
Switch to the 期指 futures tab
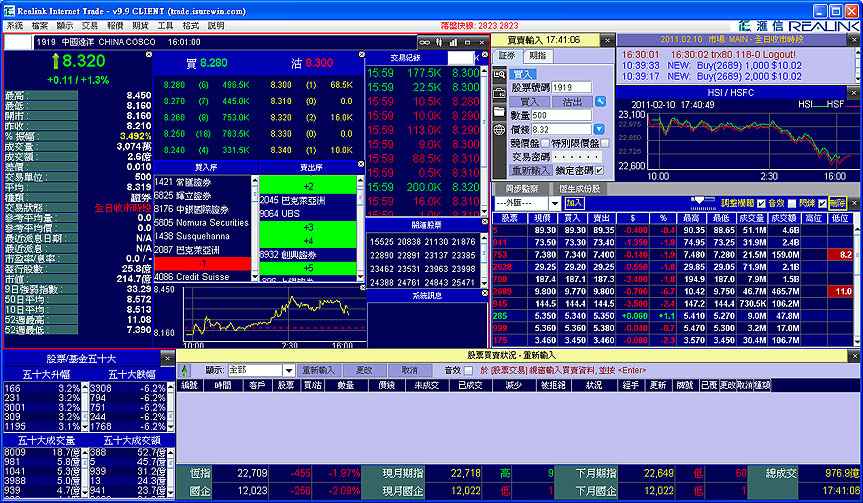pyautogui.click(x=538, y=56)
